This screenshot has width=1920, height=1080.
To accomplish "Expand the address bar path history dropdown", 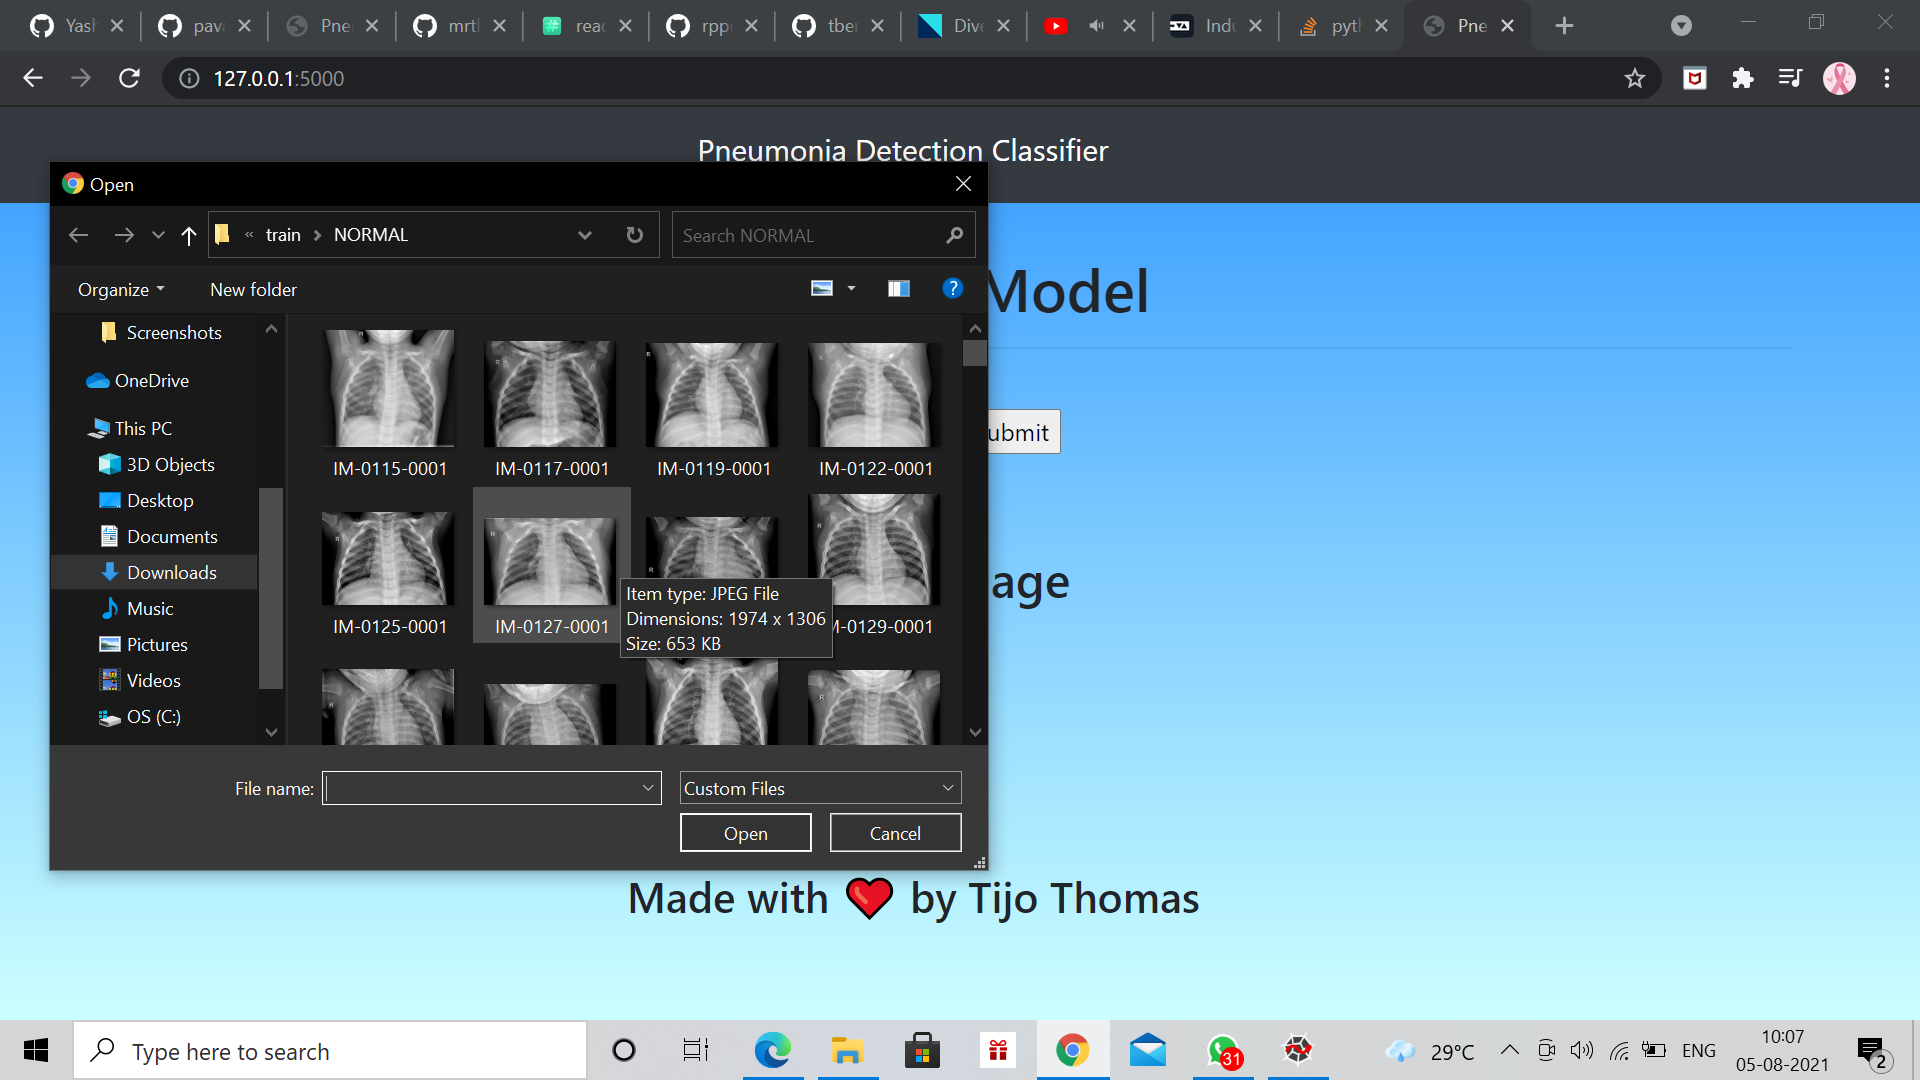I will (584, 235).
